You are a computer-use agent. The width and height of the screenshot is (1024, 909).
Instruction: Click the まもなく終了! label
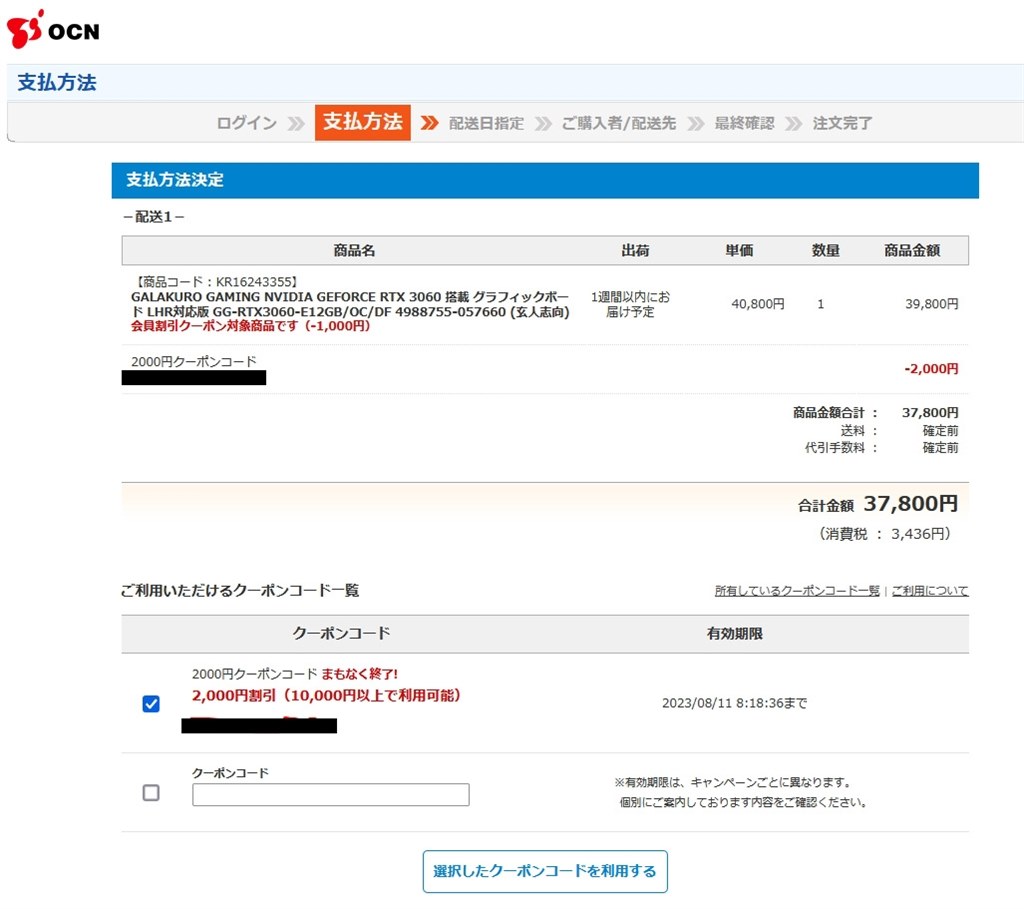(360, 674)
